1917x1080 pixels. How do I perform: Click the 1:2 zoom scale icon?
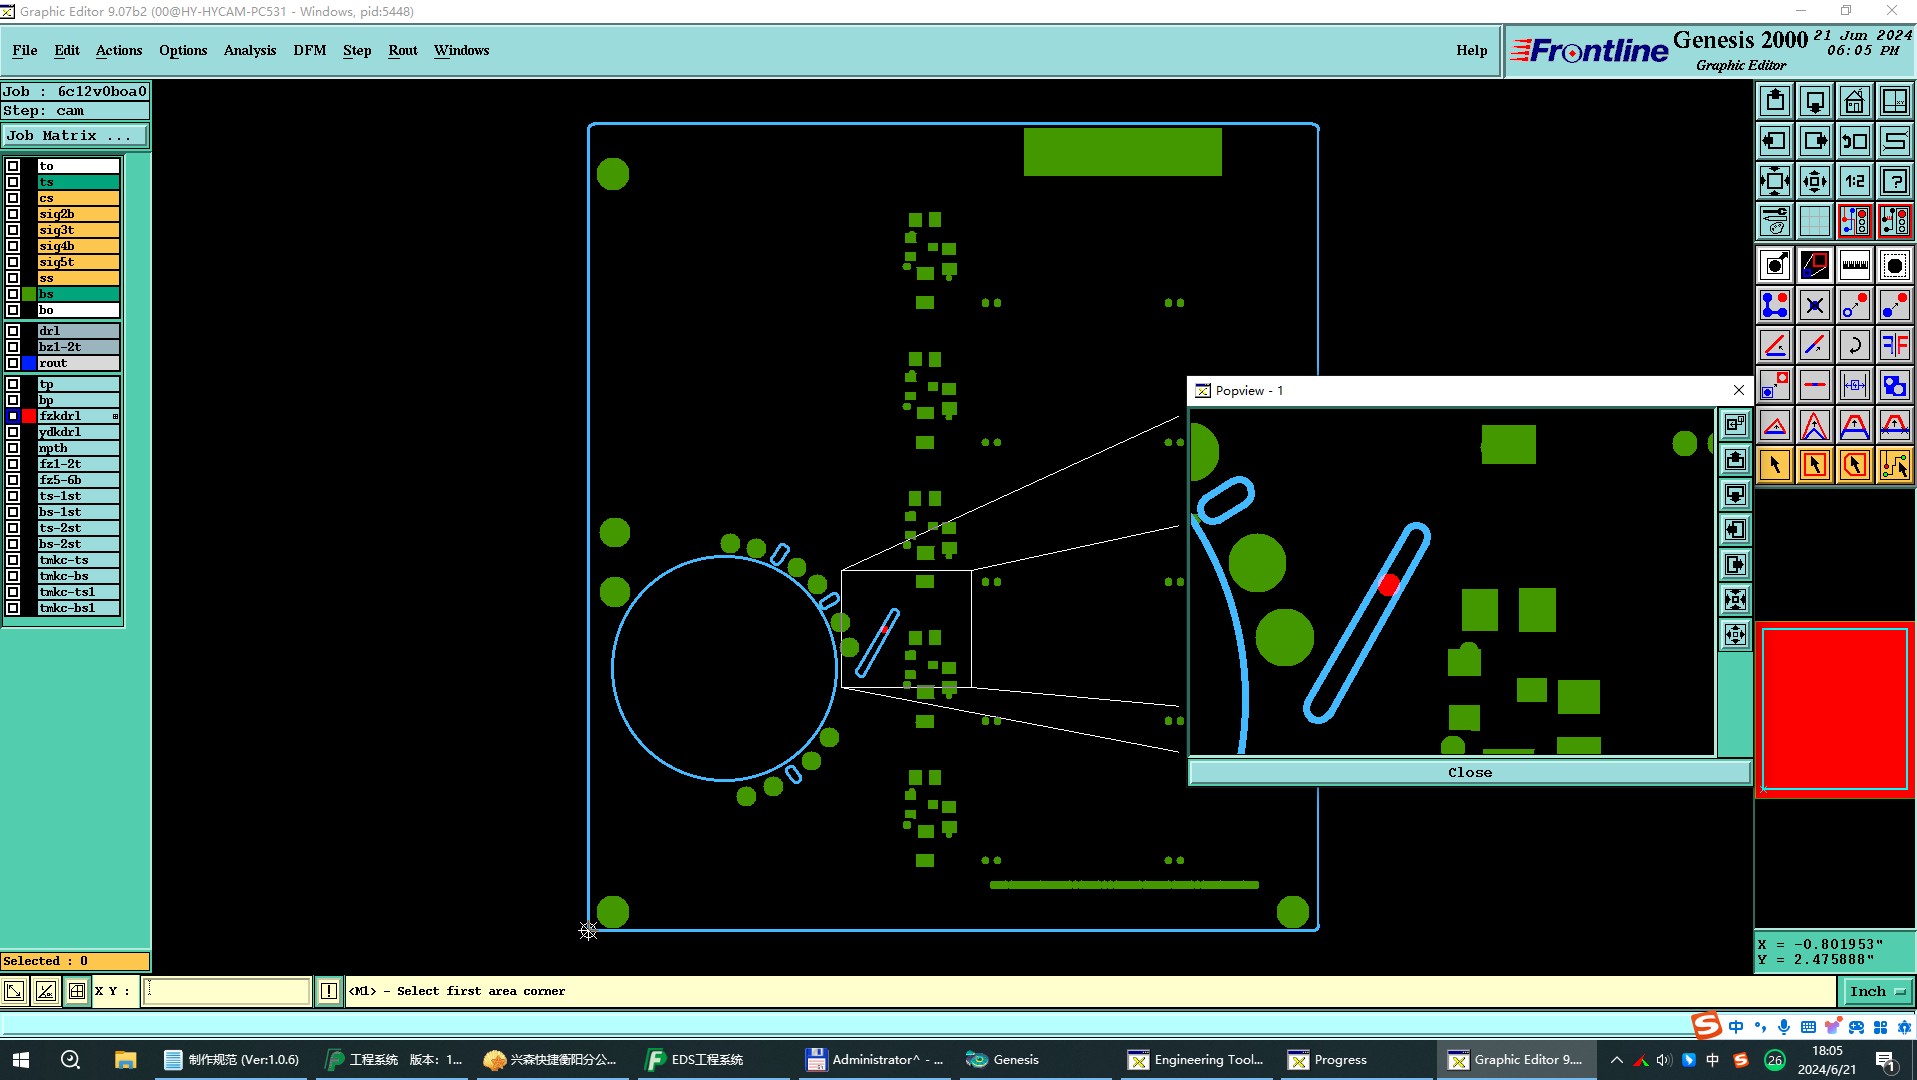pos(1854,181)
